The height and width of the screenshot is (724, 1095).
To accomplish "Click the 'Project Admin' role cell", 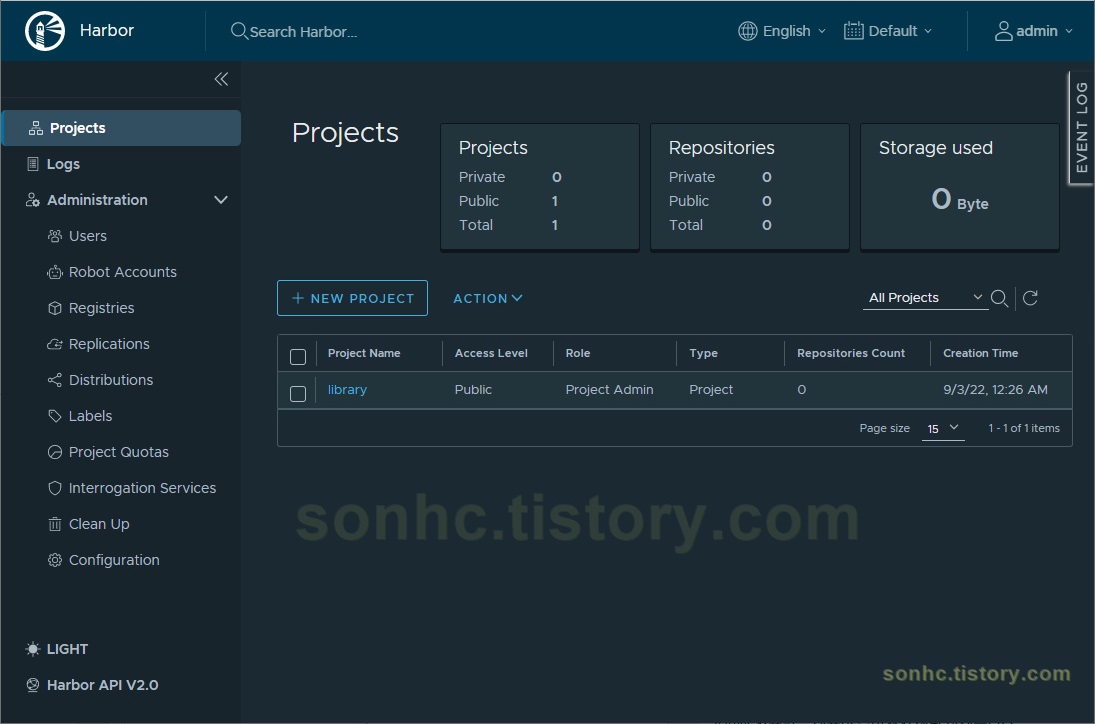I will pos(609,390).
